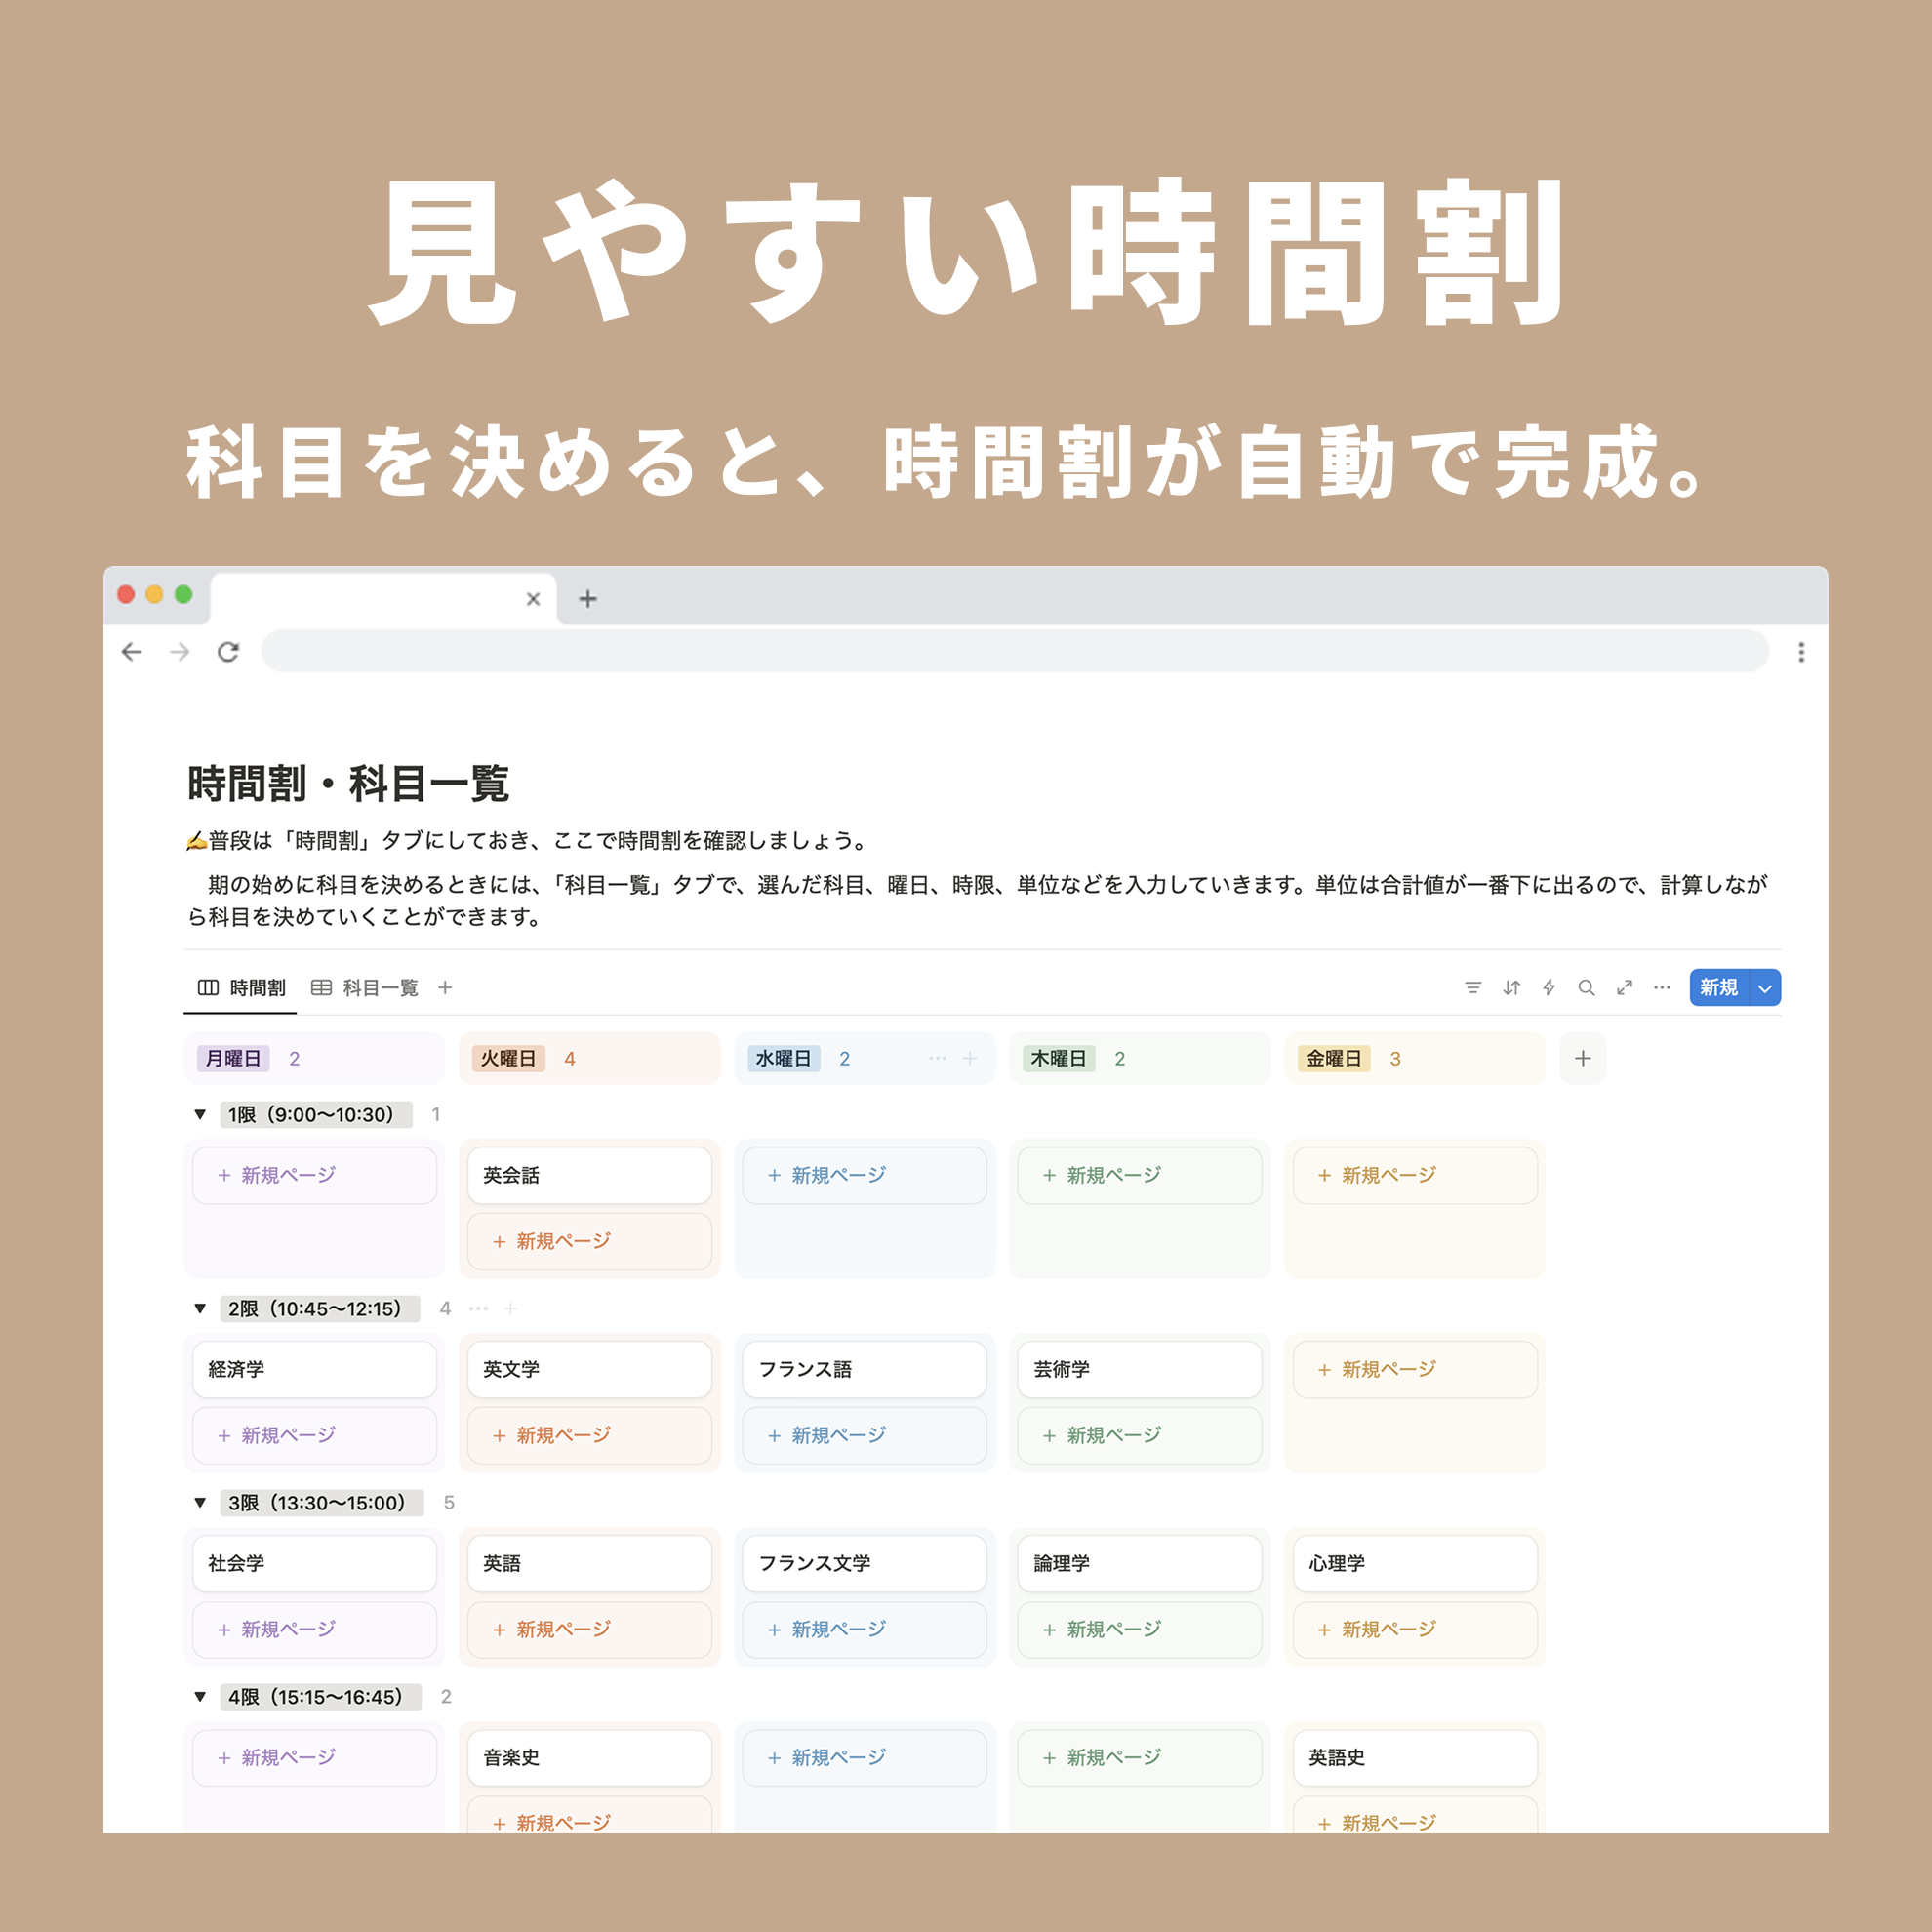Collapse the 3限 (13:30〜15:00) group
Image resolution: width=1932 pixels, height=1932 pixels.
(x=200, y=1502)
